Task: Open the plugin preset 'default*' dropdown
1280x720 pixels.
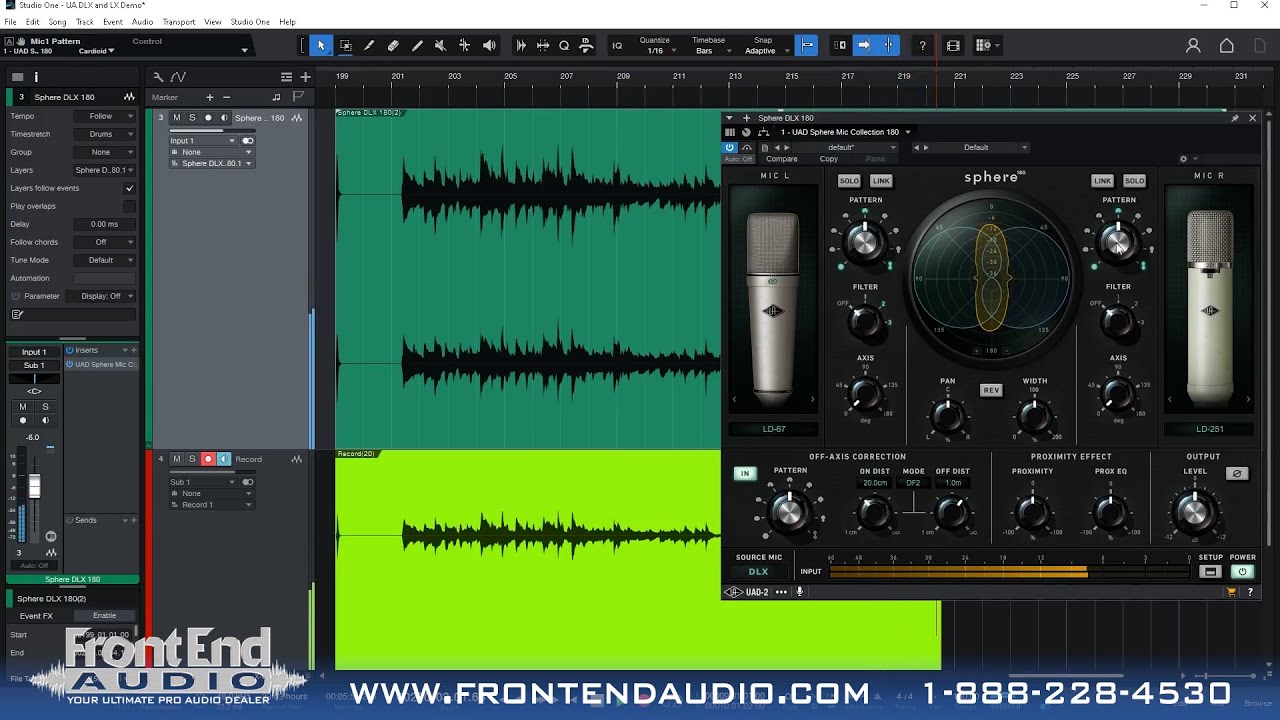Action: click(846, 147)
